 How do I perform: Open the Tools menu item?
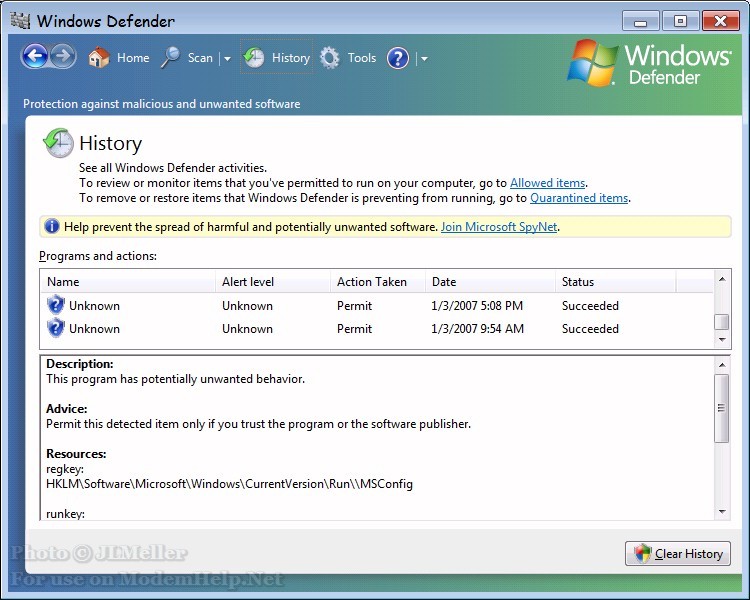pyautogui.click(x=362, y=58)
